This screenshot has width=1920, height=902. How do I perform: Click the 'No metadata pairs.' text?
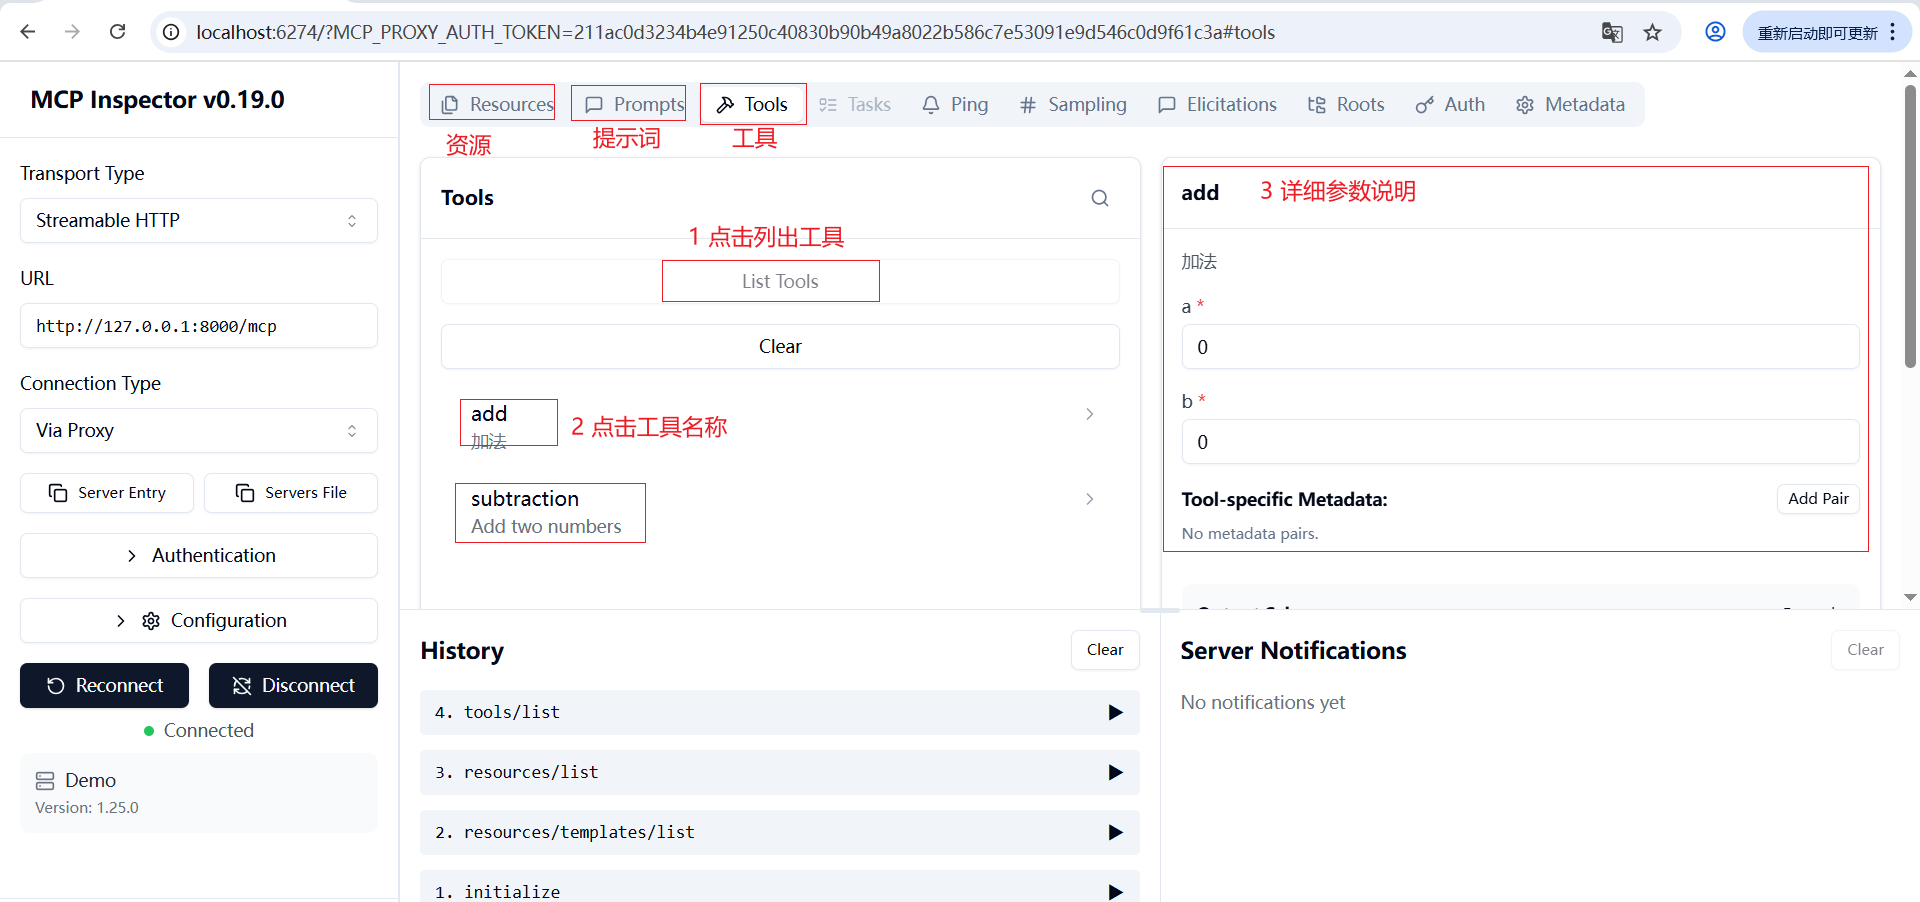point(1250,533)
